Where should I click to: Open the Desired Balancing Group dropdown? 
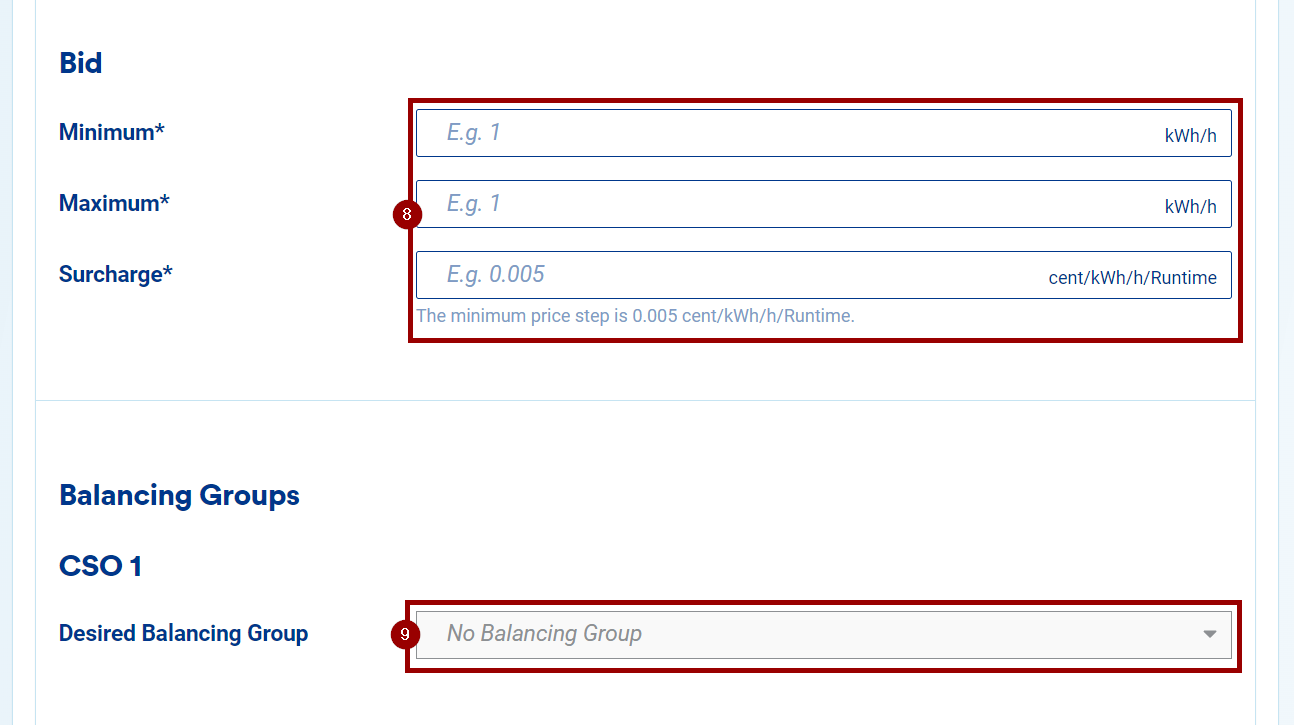pos(800,634)
